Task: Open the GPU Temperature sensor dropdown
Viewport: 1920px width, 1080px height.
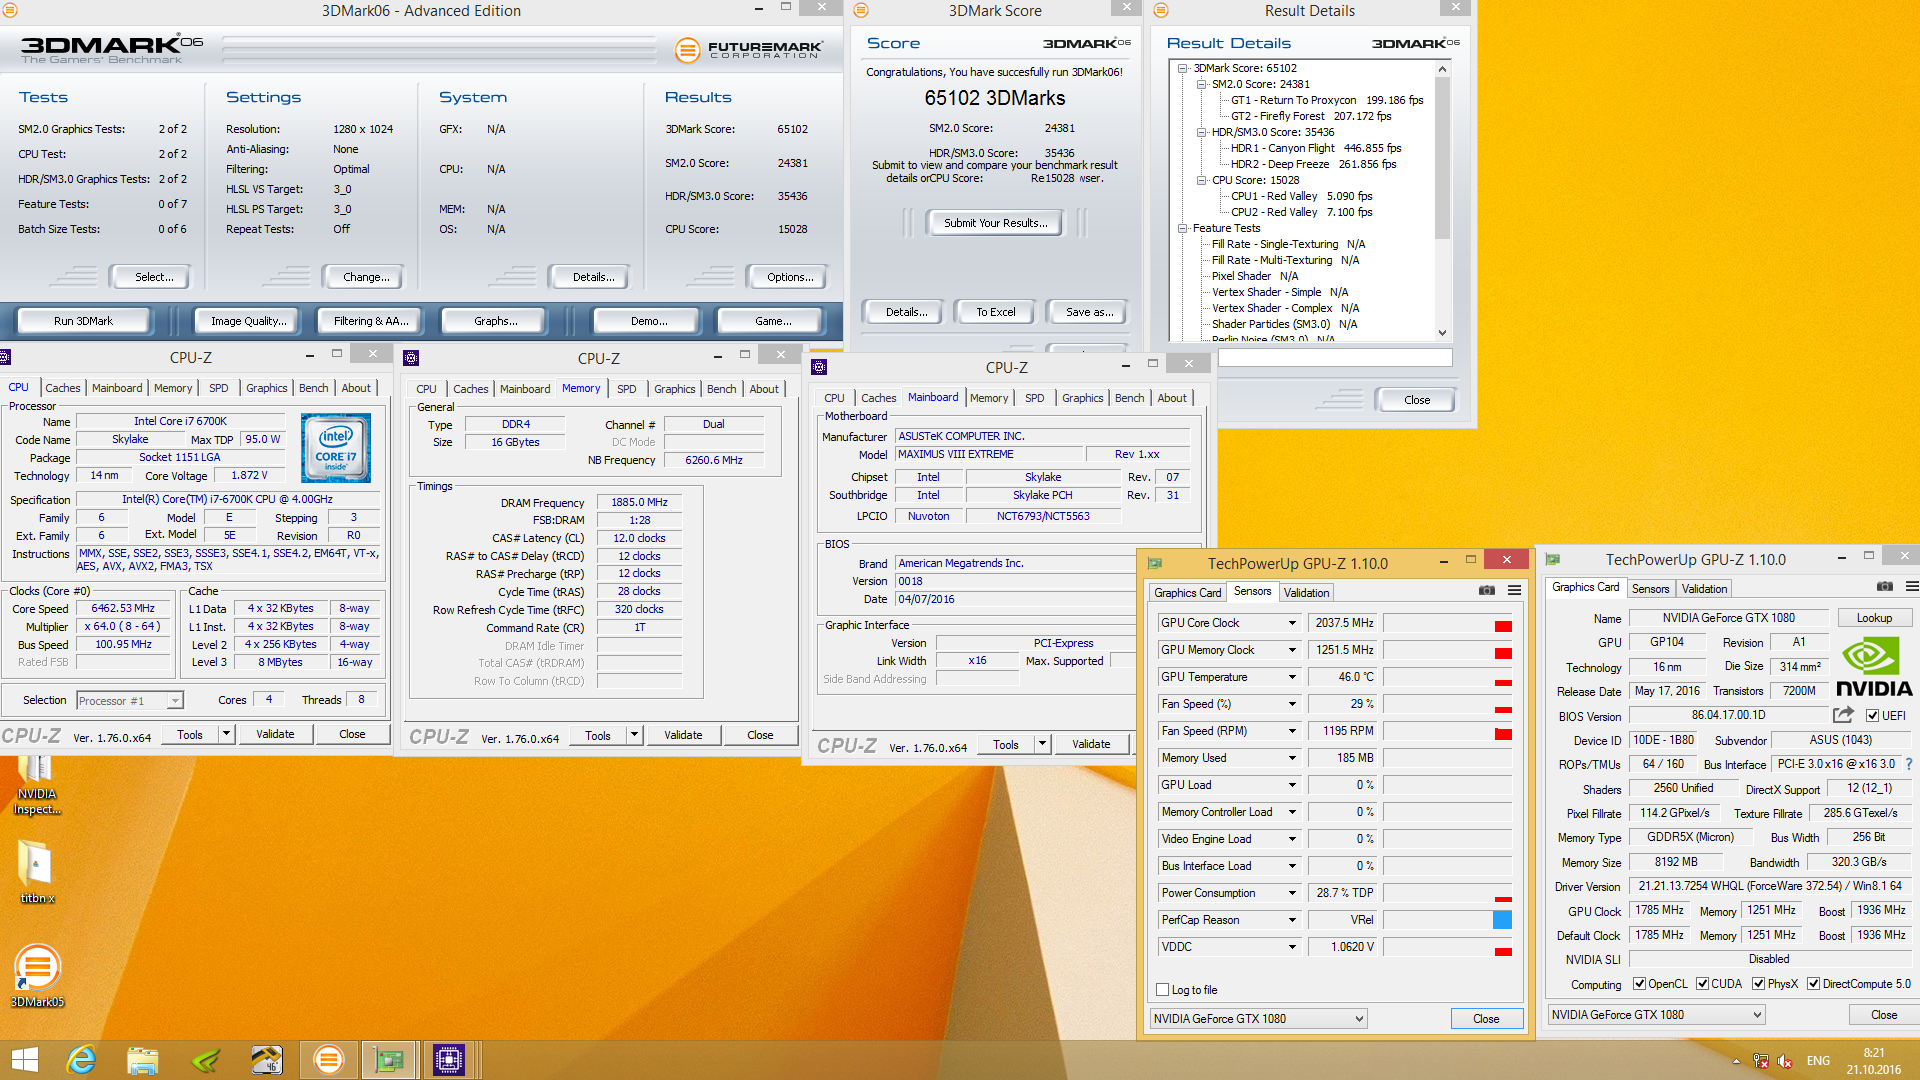Action: pos(1291,677)
